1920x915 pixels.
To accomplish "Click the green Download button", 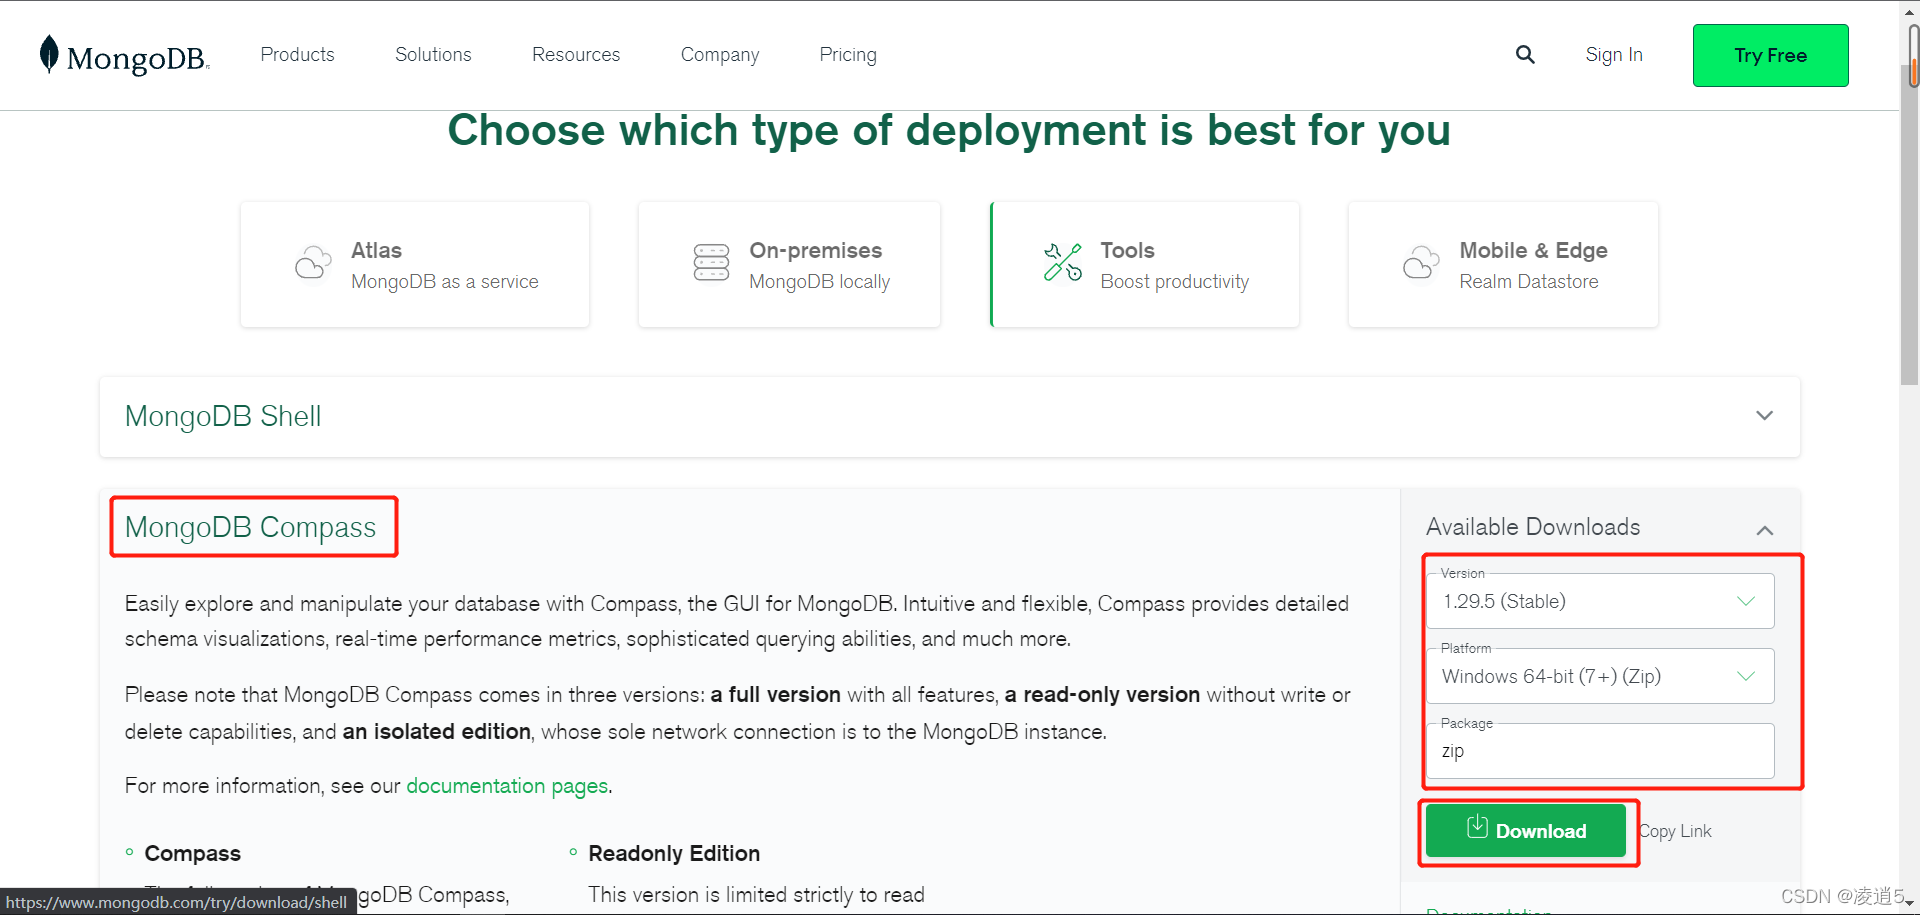I will click(1526, 831).
